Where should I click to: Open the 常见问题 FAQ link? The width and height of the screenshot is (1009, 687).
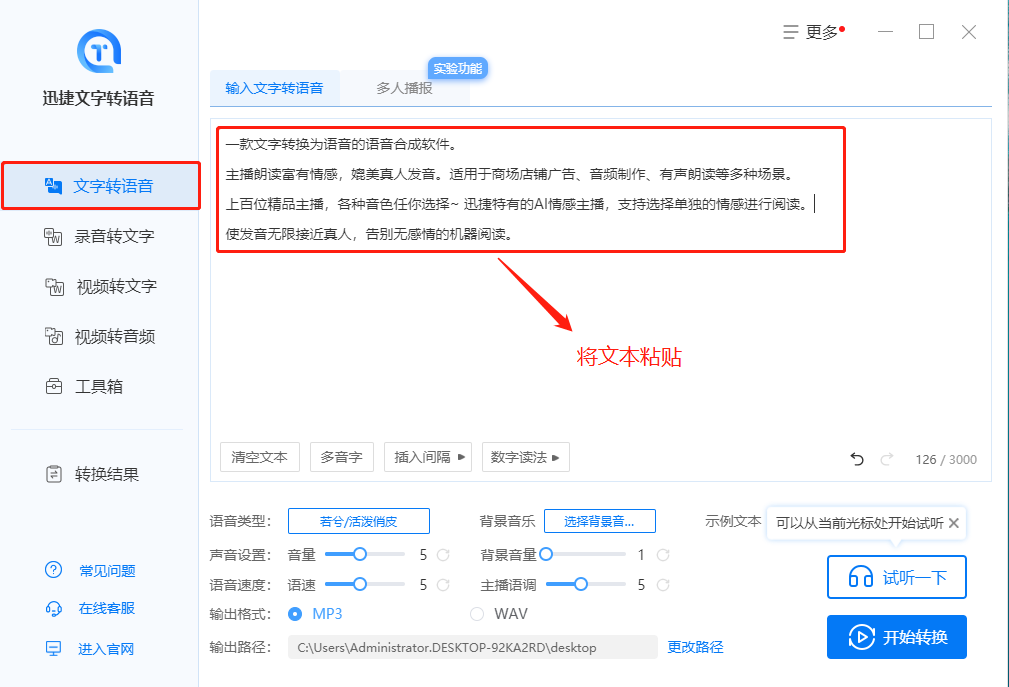[107, 571]
